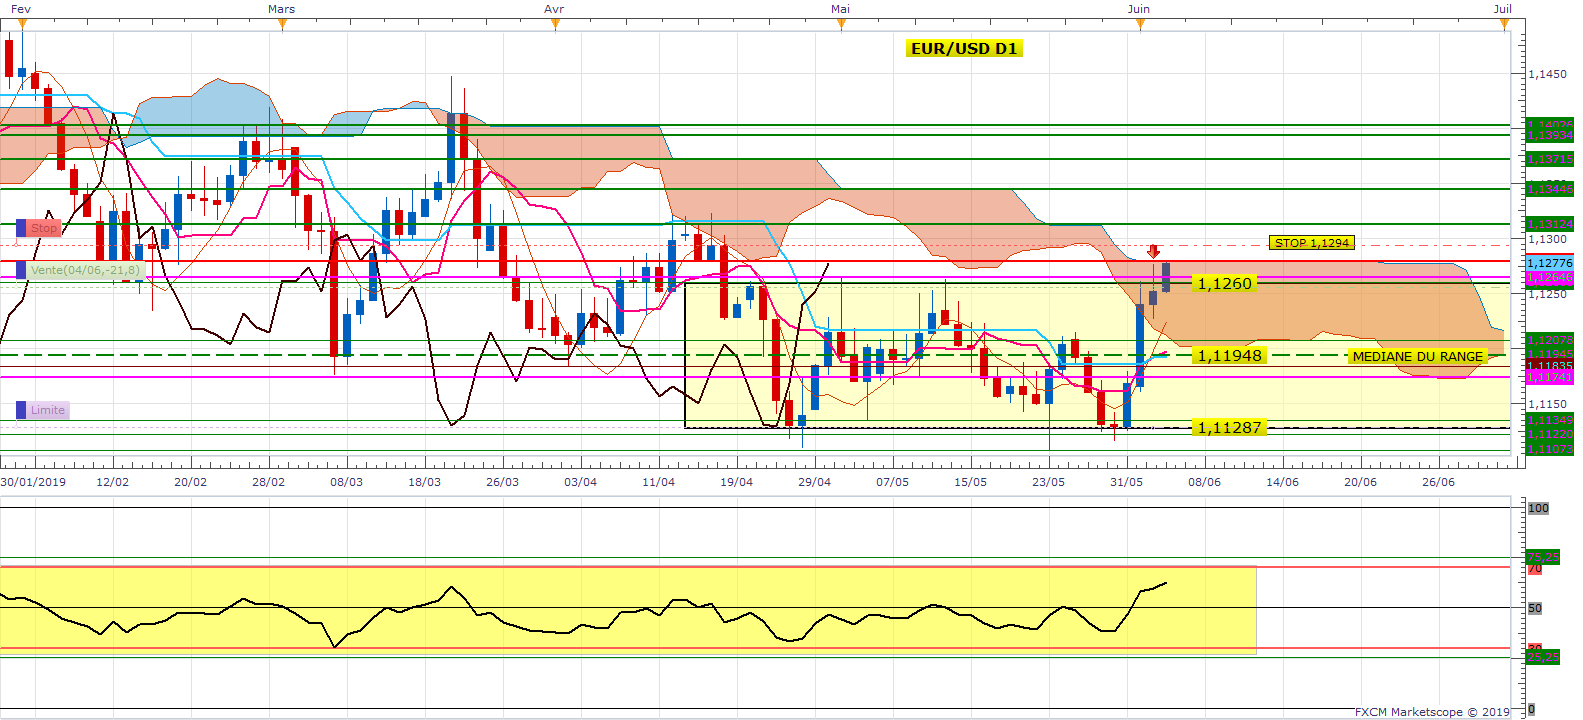Click the 07/05 date on the time axis

click(892, 482)
